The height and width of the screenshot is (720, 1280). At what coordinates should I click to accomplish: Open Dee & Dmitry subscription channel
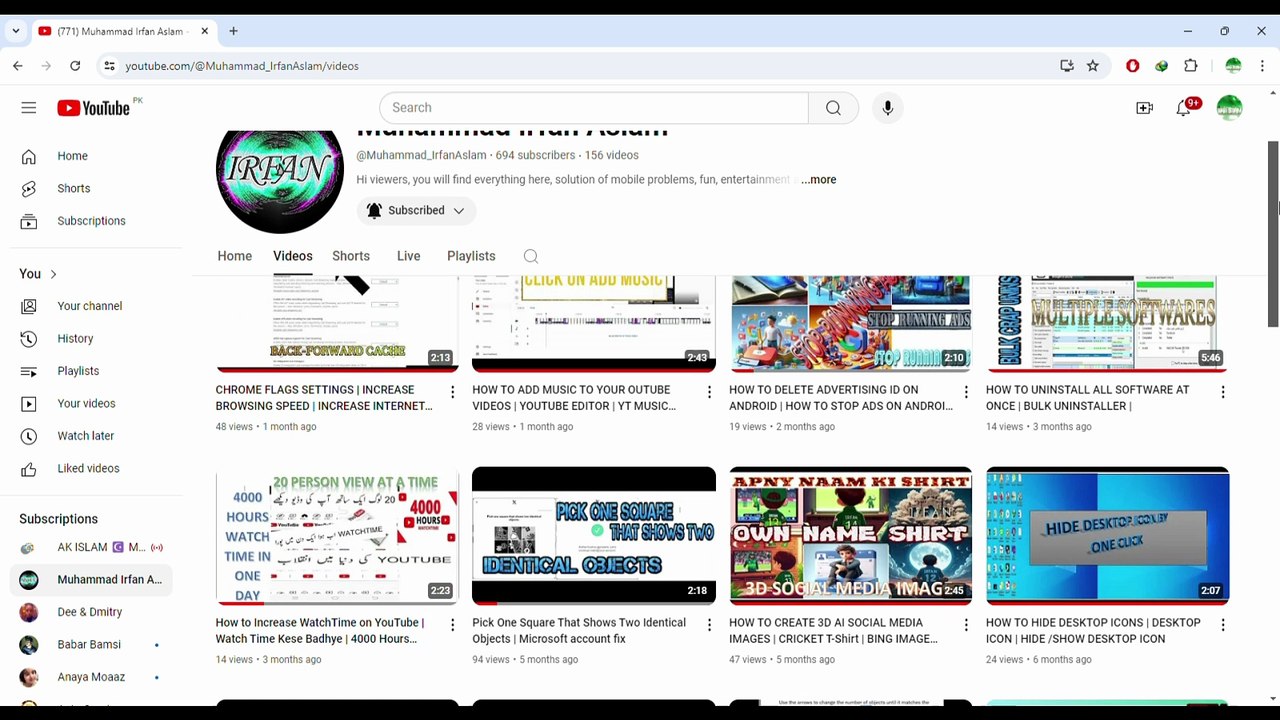coord(91,612)
